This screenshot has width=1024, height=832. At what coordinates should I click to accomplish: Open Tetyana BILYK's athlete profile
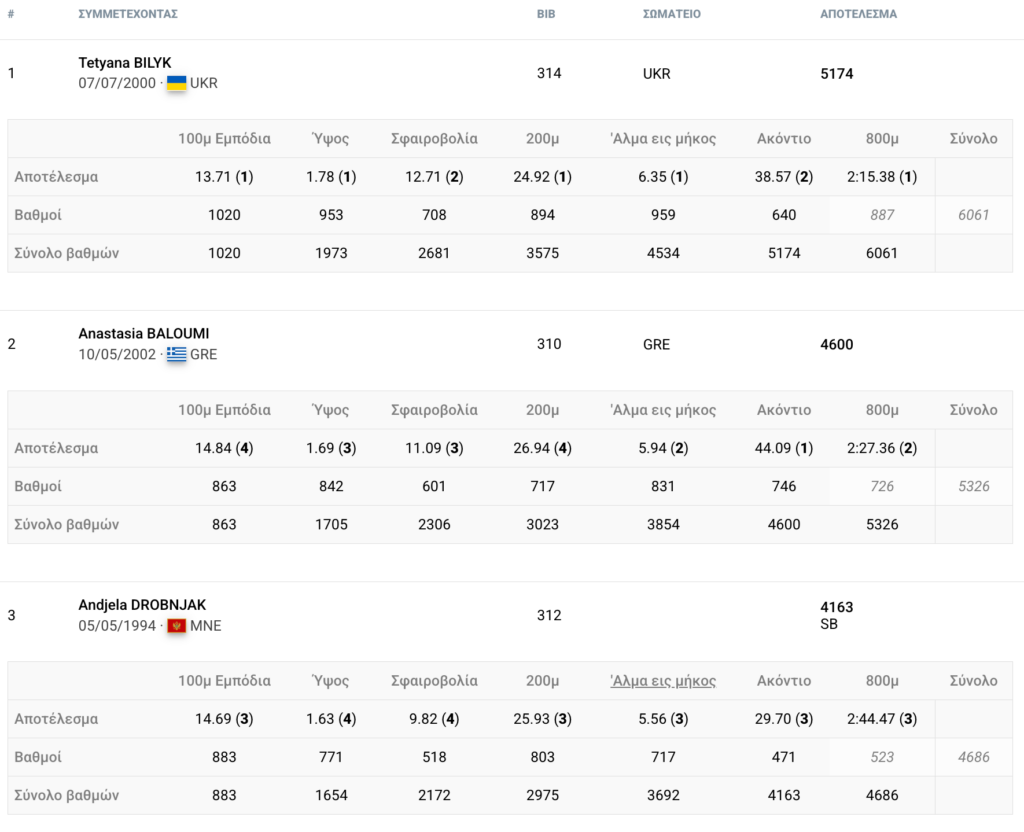coord(125,63)
